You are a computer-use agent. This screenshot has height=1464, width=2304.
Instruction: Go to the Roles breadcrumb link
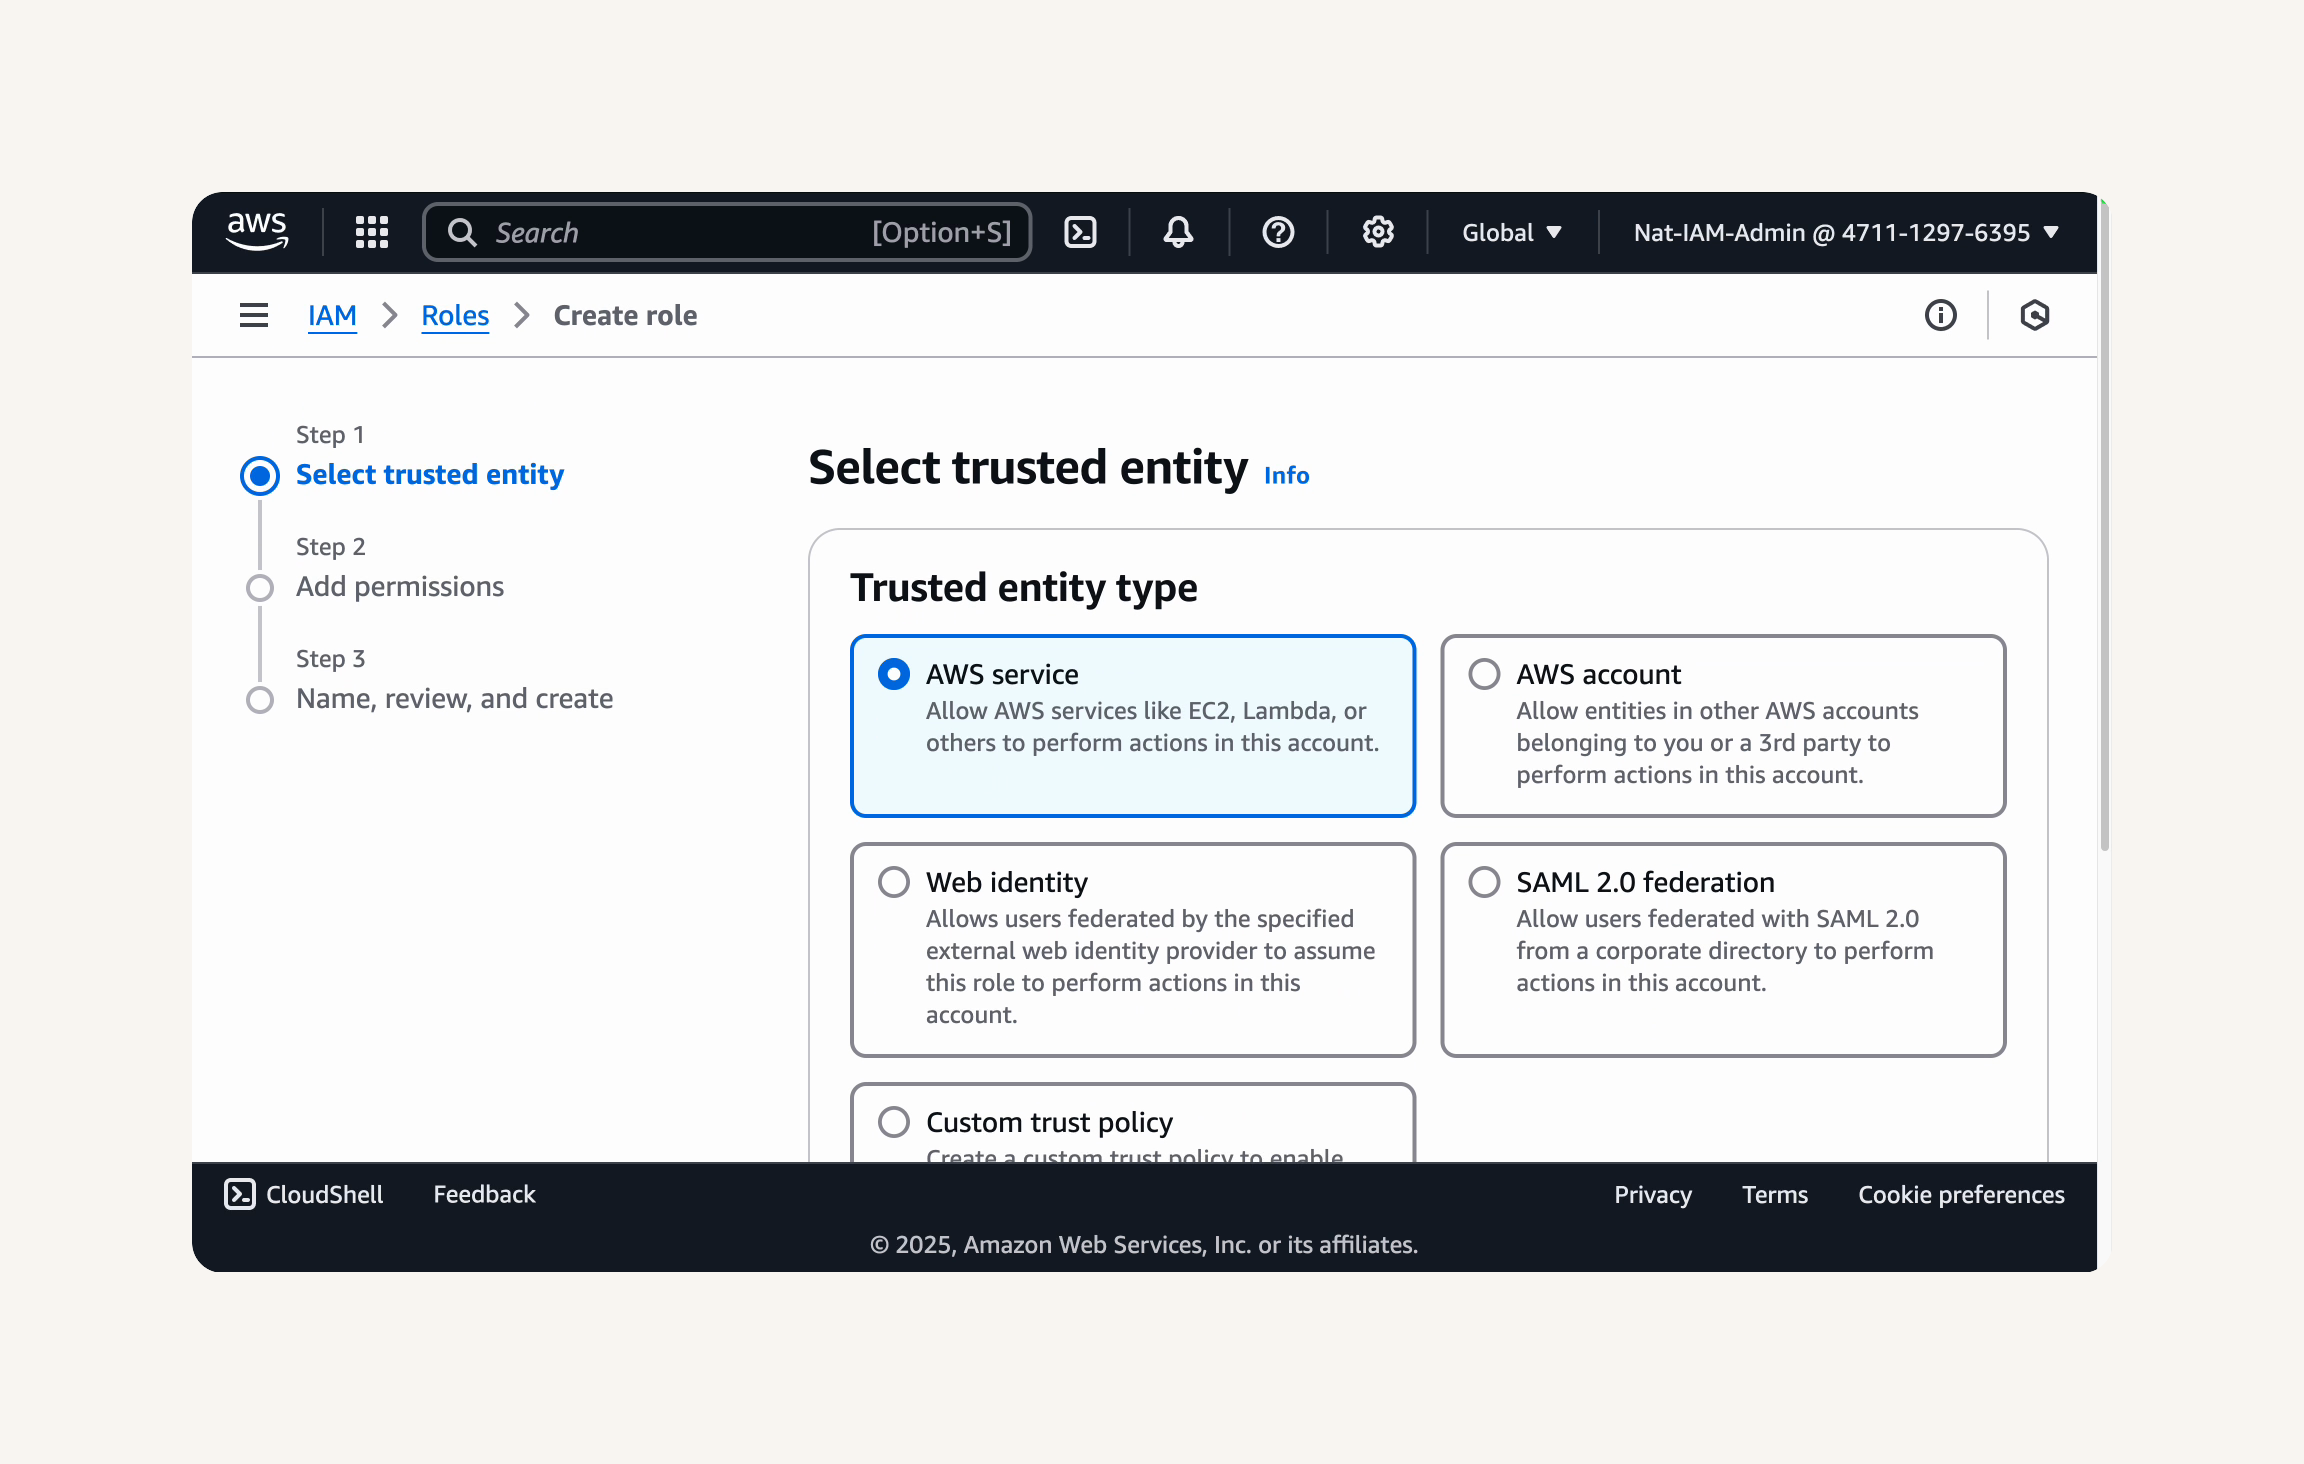tap(455, 315)
